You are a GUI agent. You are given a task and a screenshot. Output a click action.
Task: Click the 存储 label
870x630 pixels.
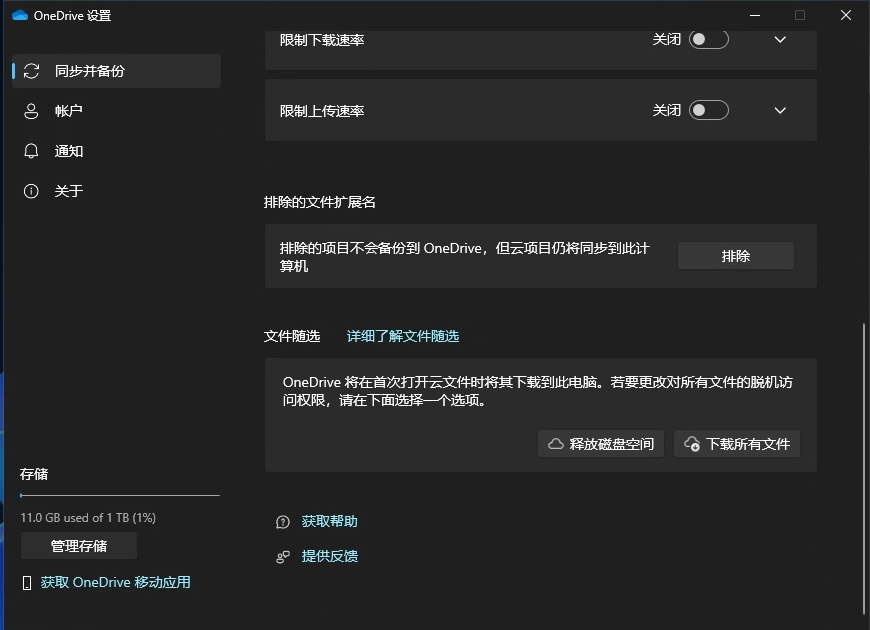coord(34,474)
